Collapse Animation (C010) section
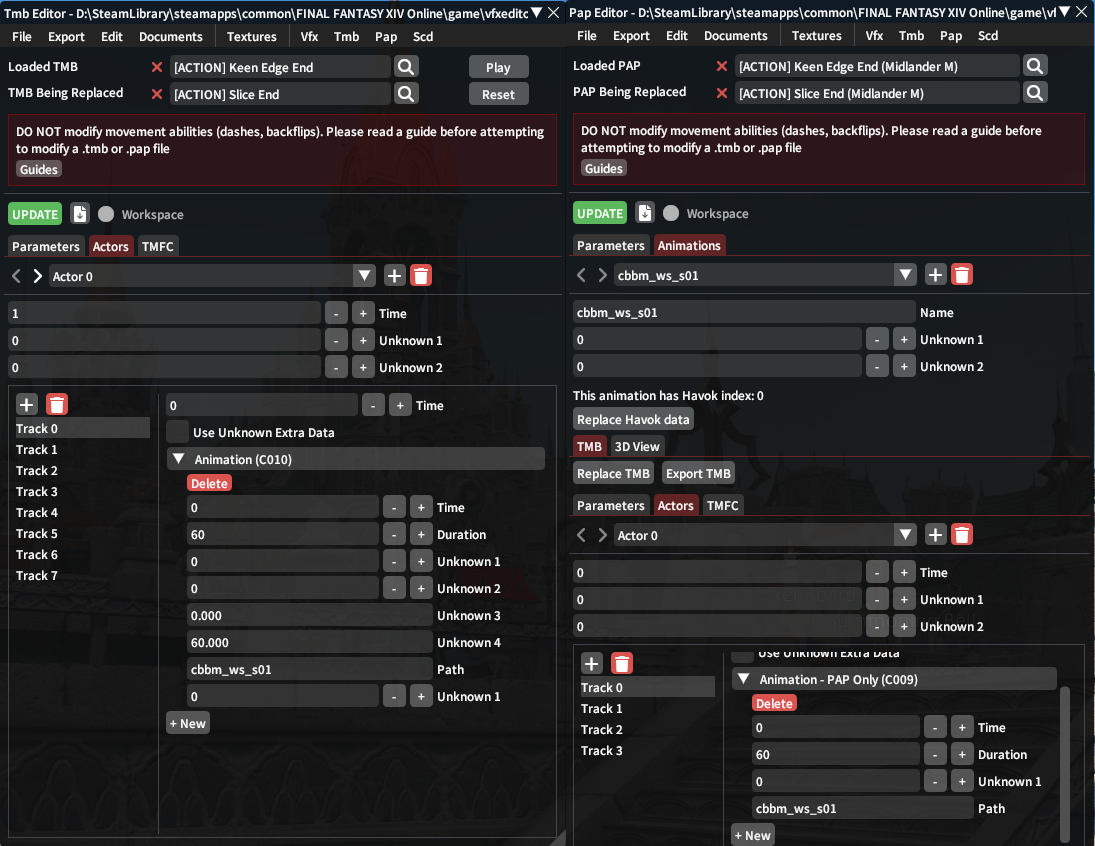 tap(179, 459)
